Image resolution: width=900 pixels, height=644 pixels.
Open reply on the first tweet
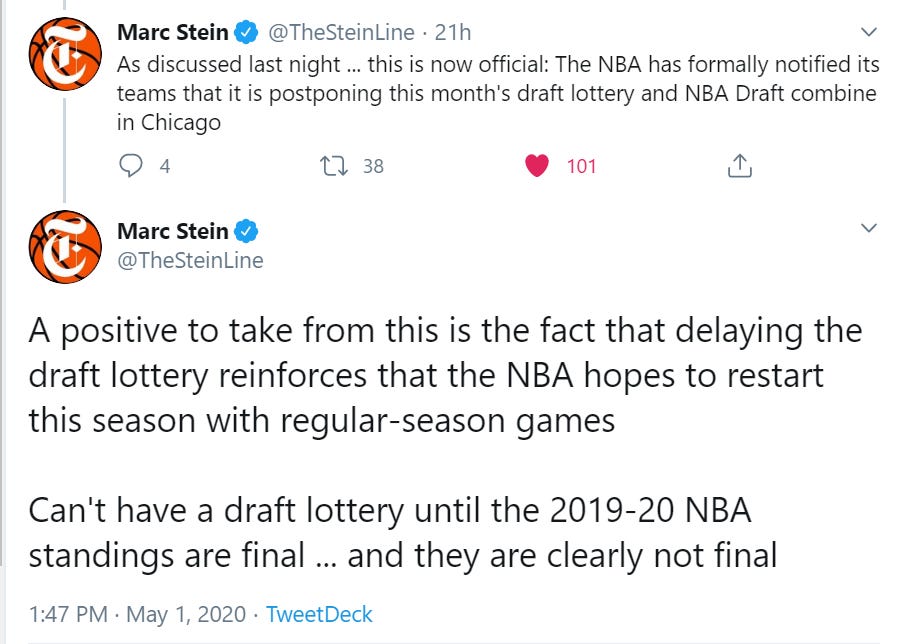pos(131,166)
